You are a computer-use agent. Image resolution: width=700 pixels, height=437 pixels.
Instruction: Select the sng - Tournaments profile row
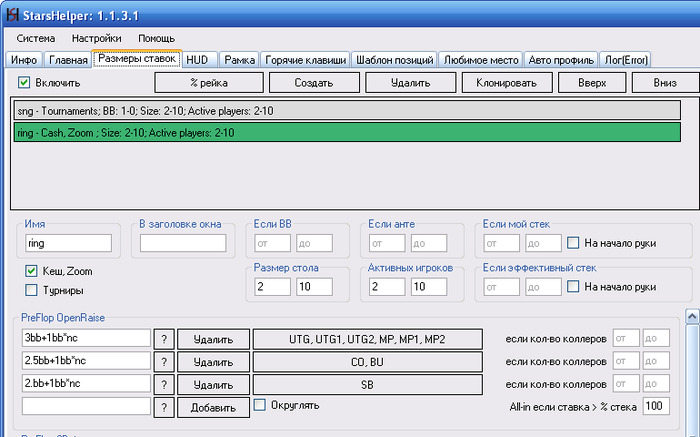pyautogui.click(x=347, y=110)
